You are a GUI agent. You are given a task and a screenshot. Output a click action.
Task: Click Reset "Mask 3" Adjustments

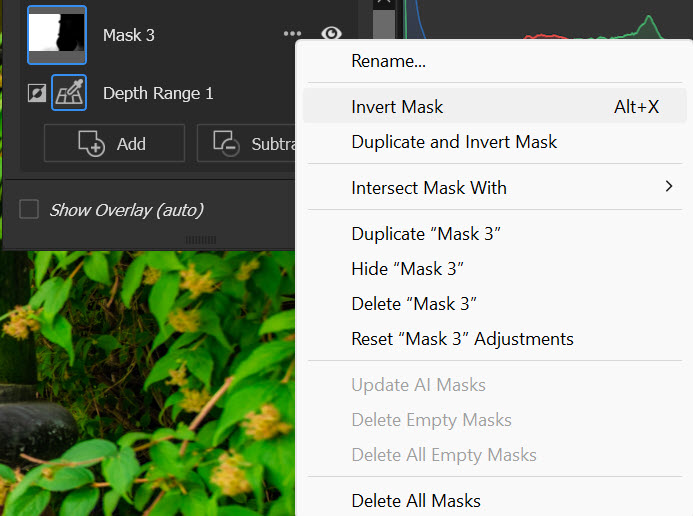[462, 339]
